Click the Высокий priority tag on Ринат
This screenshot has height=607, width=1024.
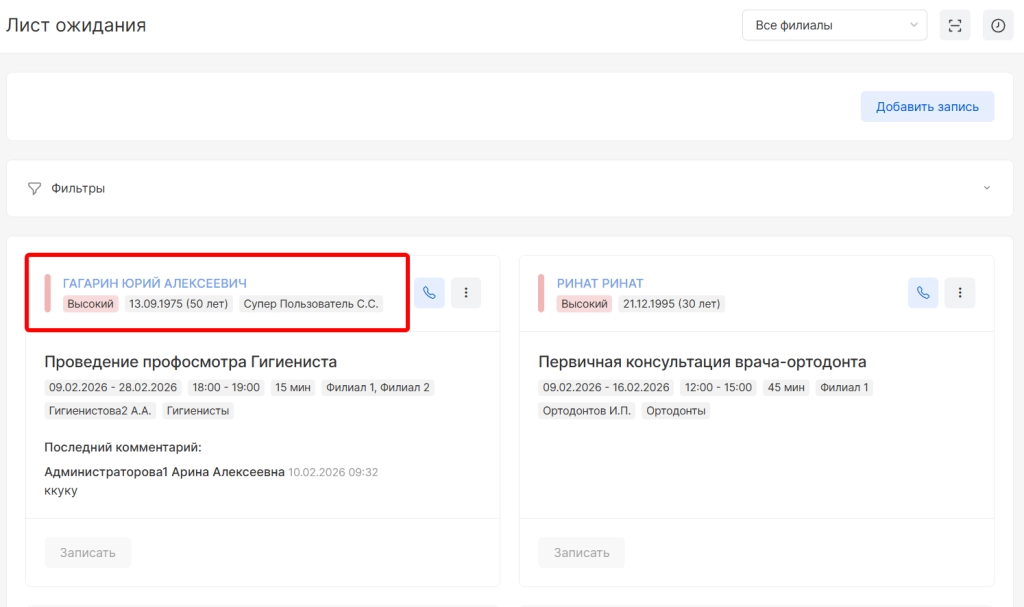(585, 304)
